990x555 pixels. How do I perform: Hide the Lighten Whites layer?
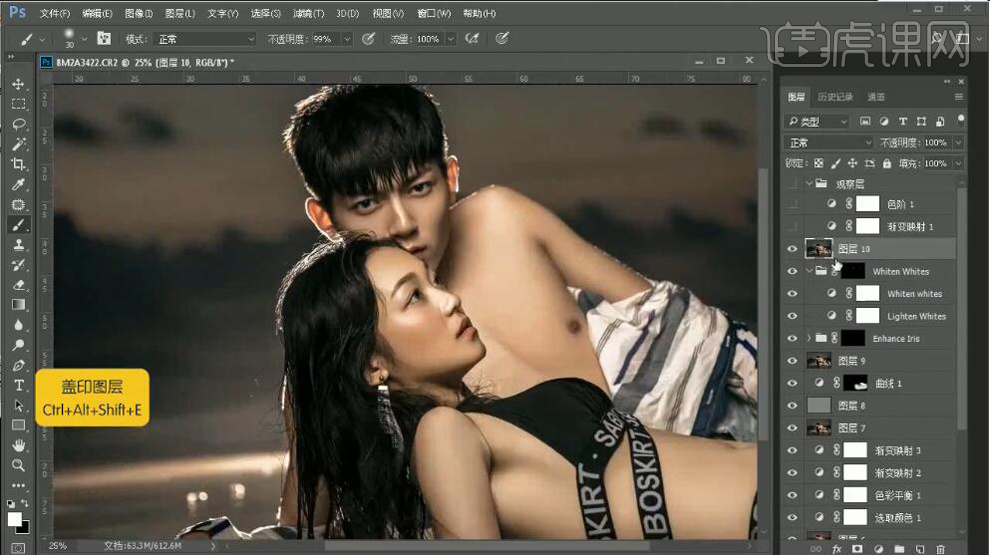(x=792, y=316)
